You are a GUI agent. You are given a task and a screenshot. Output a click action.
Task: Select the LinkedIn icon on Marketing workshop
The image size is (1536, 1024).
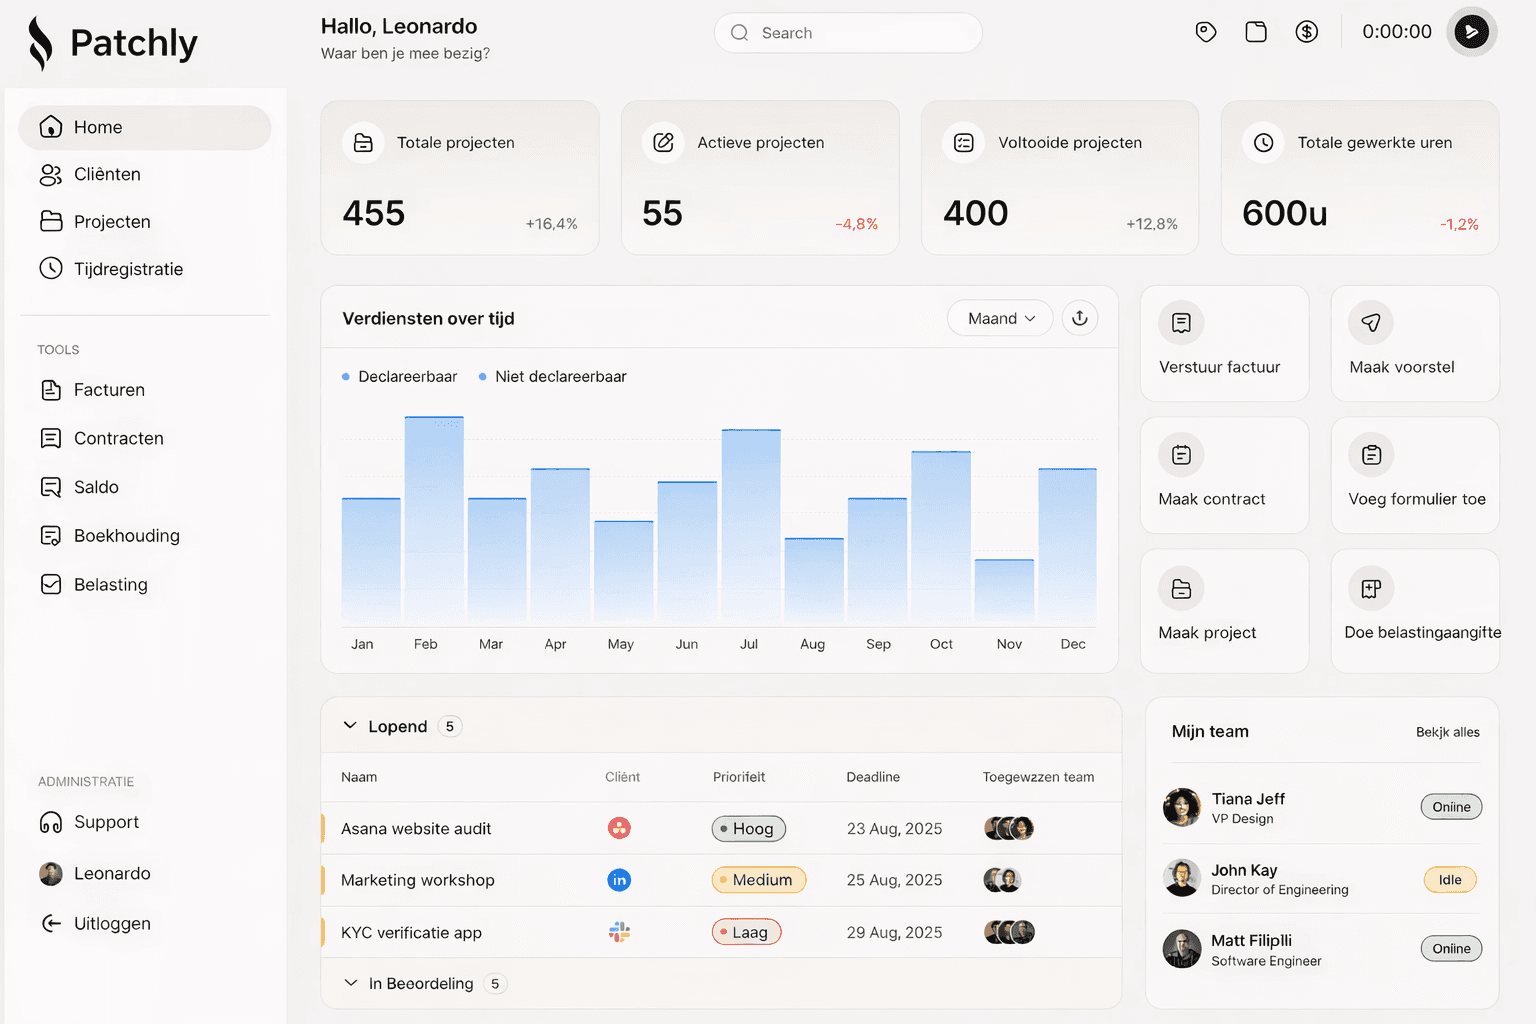(x=619, y=880)
